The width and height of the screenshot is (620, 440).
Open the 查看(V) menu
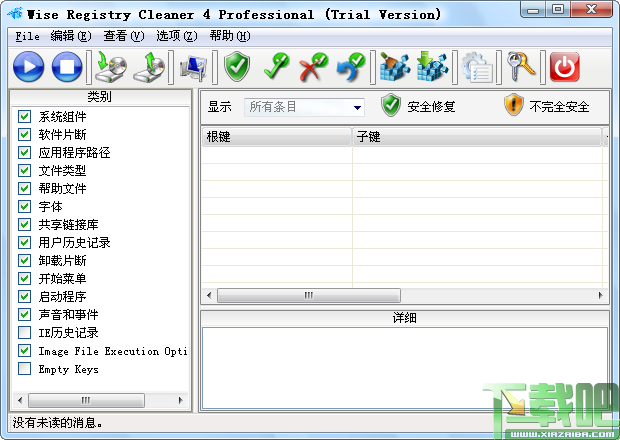[124, 36]
